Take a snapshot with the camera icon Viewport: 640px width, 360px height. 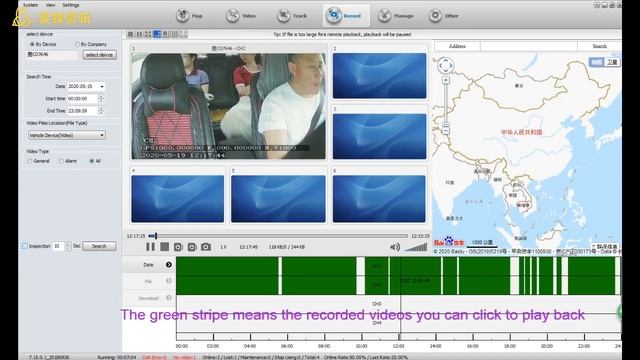(206, 247)
